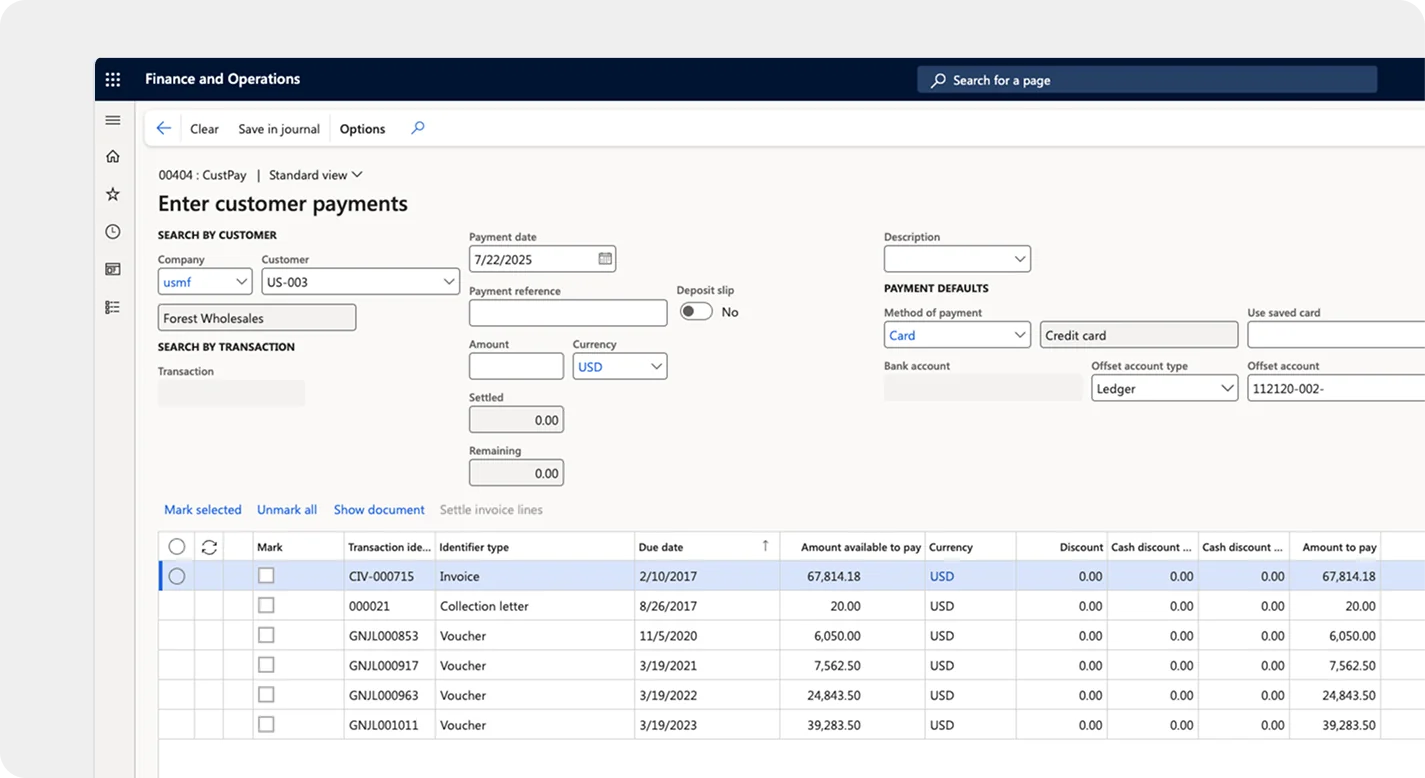Click the Due date sort arrow

[766, 546]
